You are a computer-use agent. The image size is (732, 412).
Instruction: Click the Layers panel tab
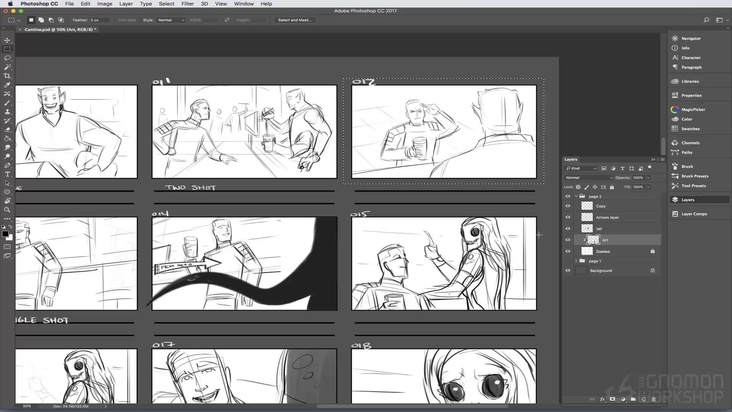point(571,160)
